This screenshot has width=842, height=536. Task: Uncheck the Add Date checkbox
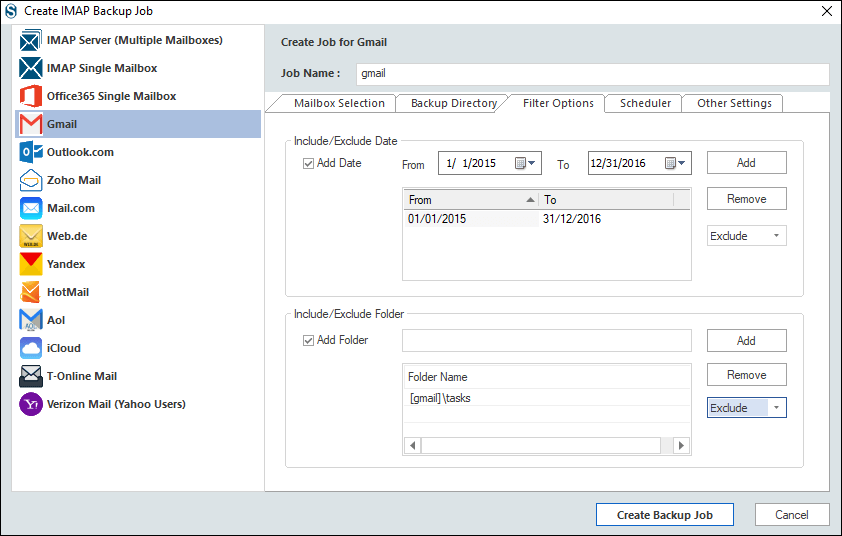click(308, 163)
